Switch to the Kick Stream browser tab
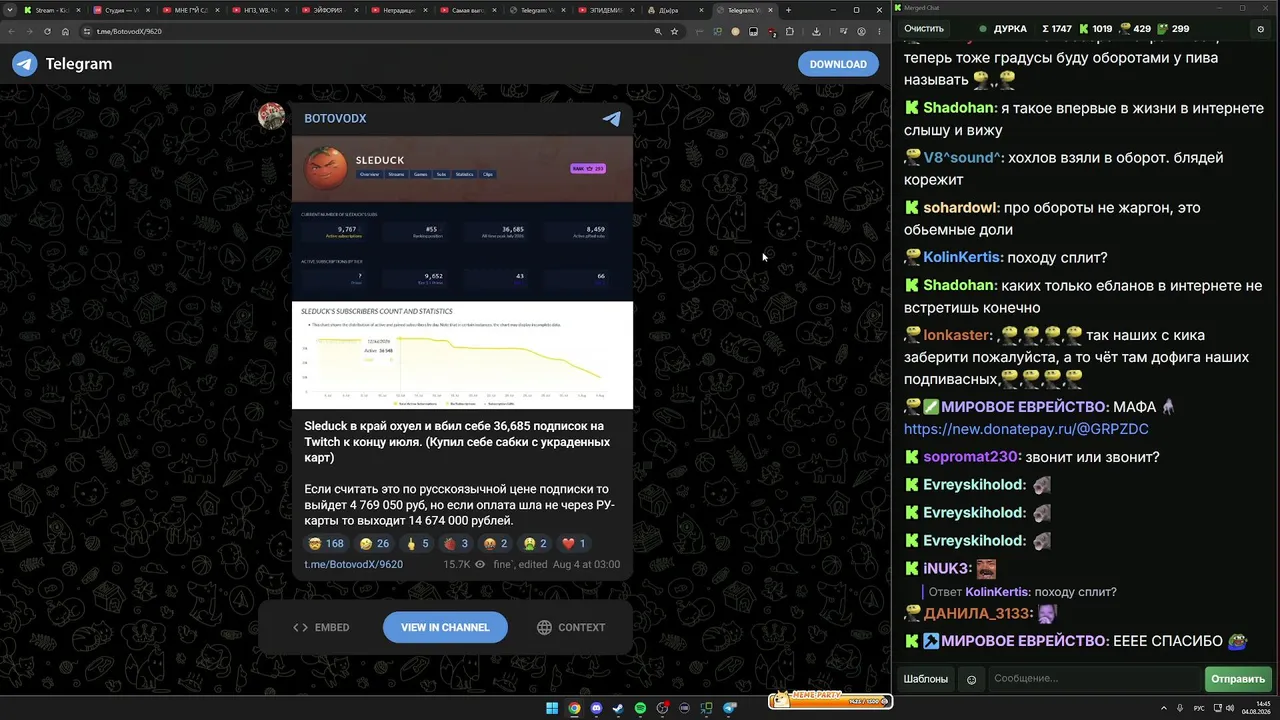1280x720 pixels. coord(50,10)
